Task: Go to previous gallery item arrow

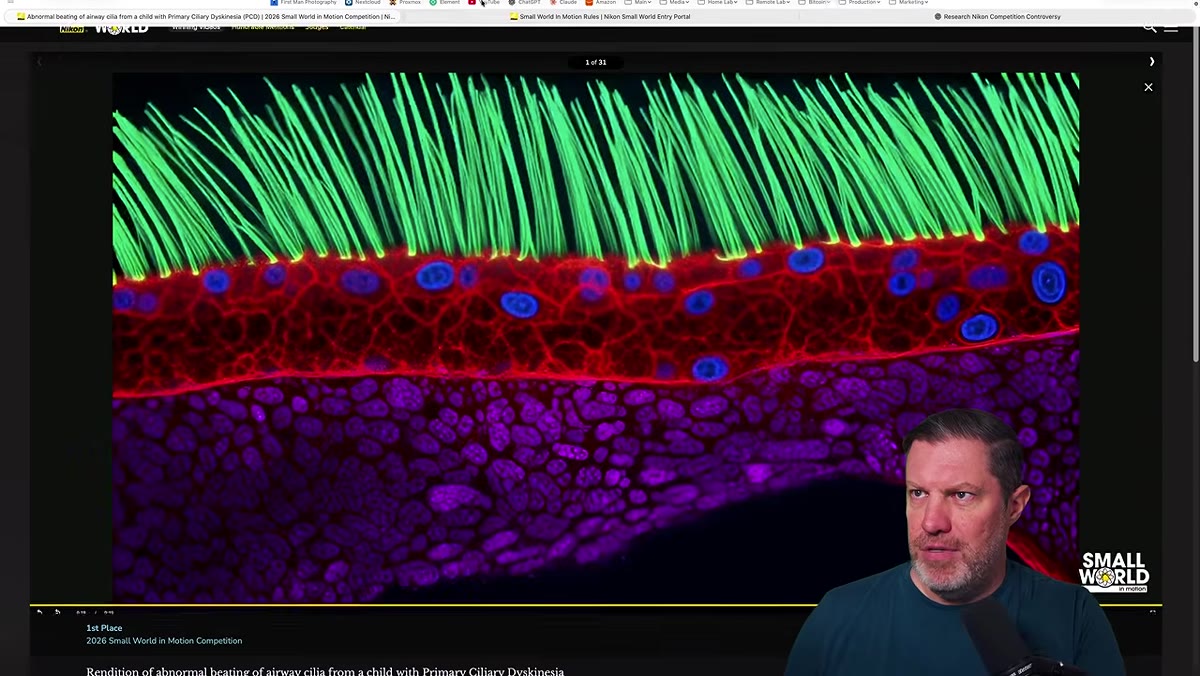Action: coord(39,62)
